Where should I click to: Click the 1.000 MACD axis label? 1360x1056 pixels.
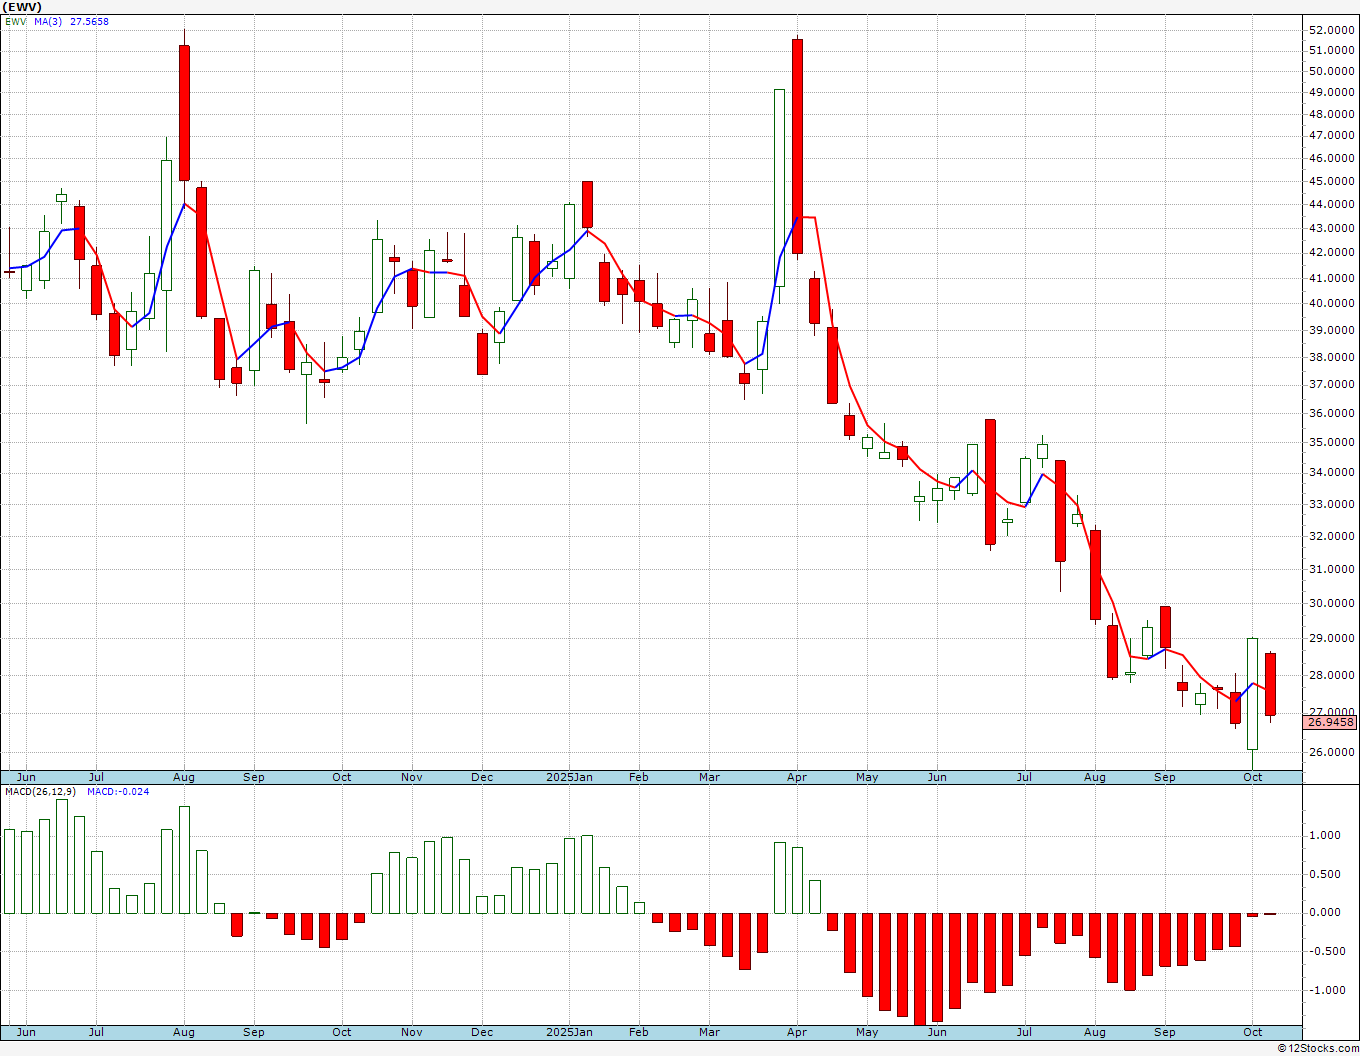[1323, 835]
